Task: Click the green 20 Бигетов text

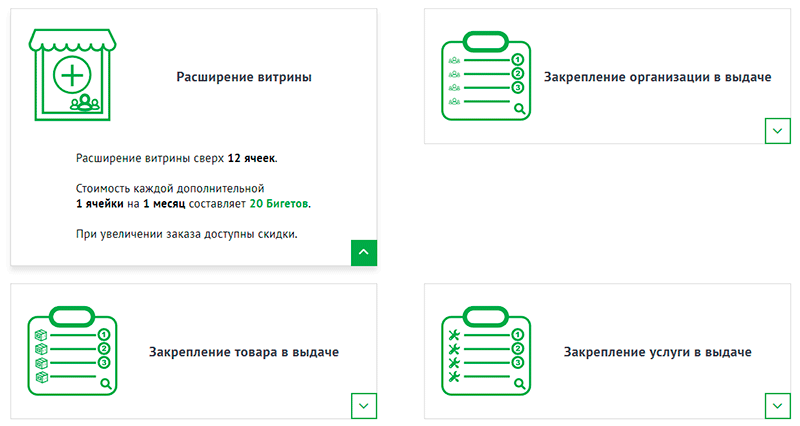Action: coord(279,204)
